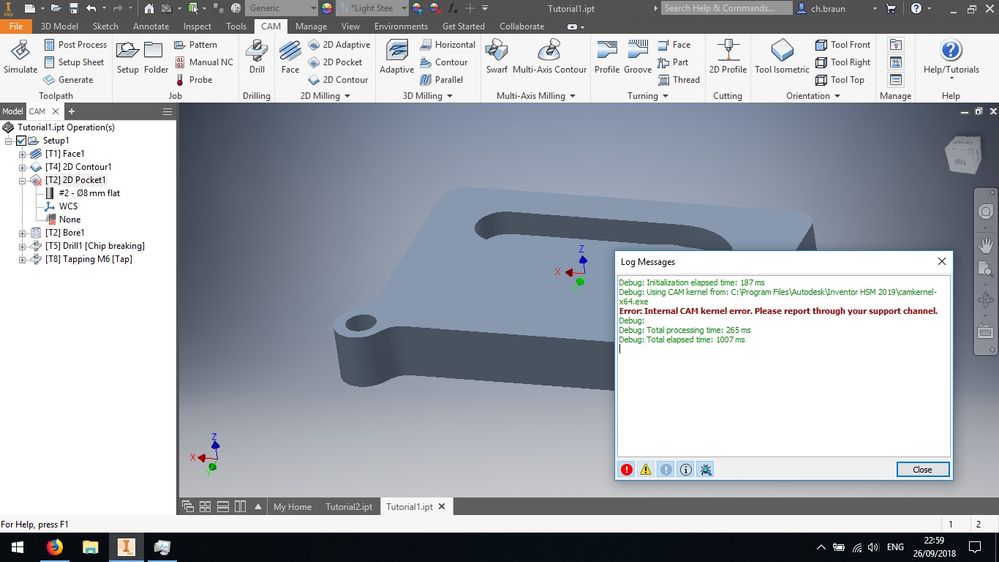Open the Manage ribbon tab
This screenshot has width=999, height=562.
pyautogui.click(x=311, y=26)
